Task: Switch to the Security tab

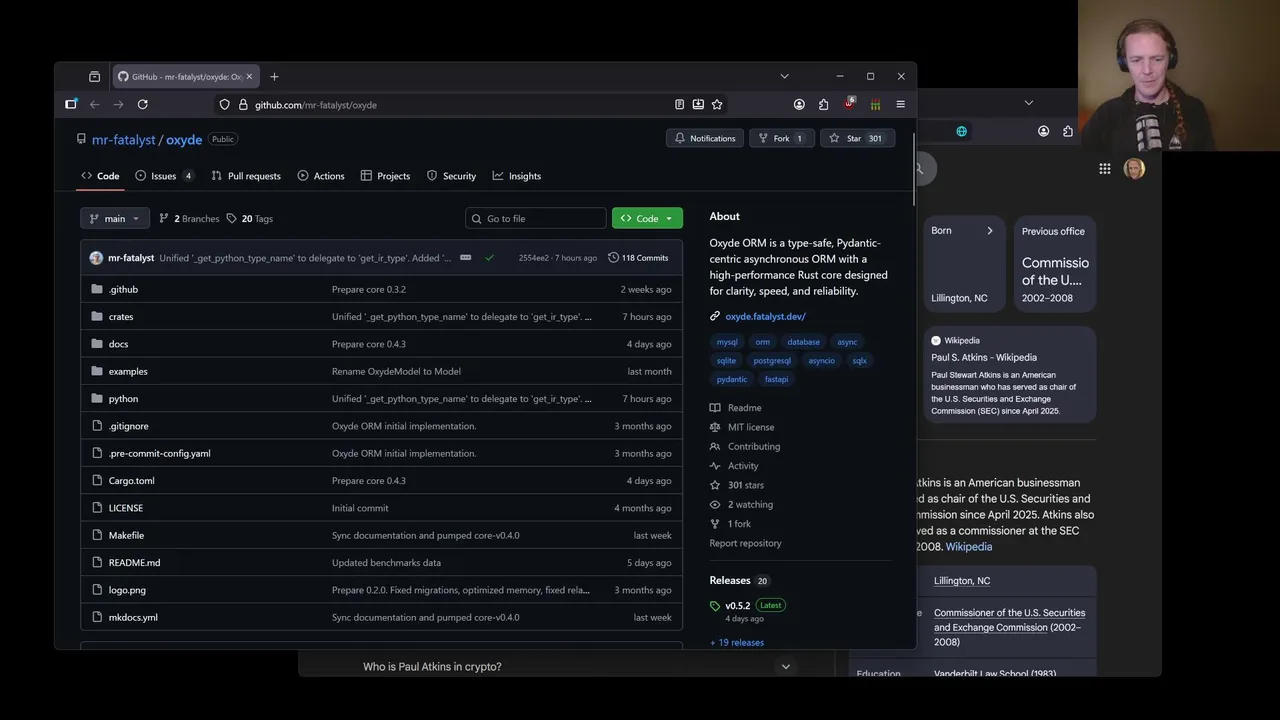Action: pos(451,176)
